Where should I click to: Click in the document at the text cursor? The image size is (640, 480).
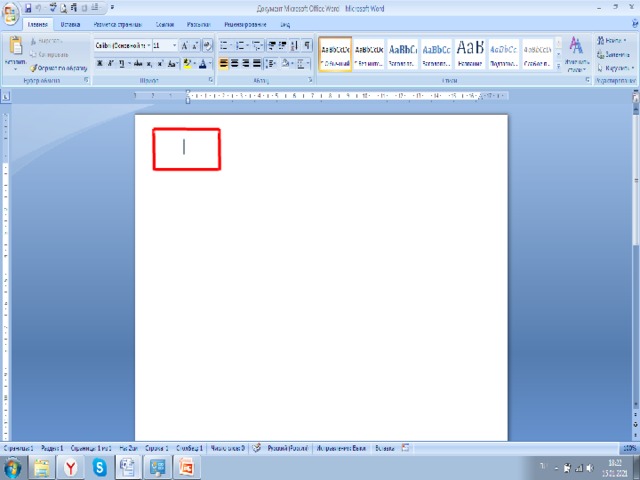tap(185, 147)
